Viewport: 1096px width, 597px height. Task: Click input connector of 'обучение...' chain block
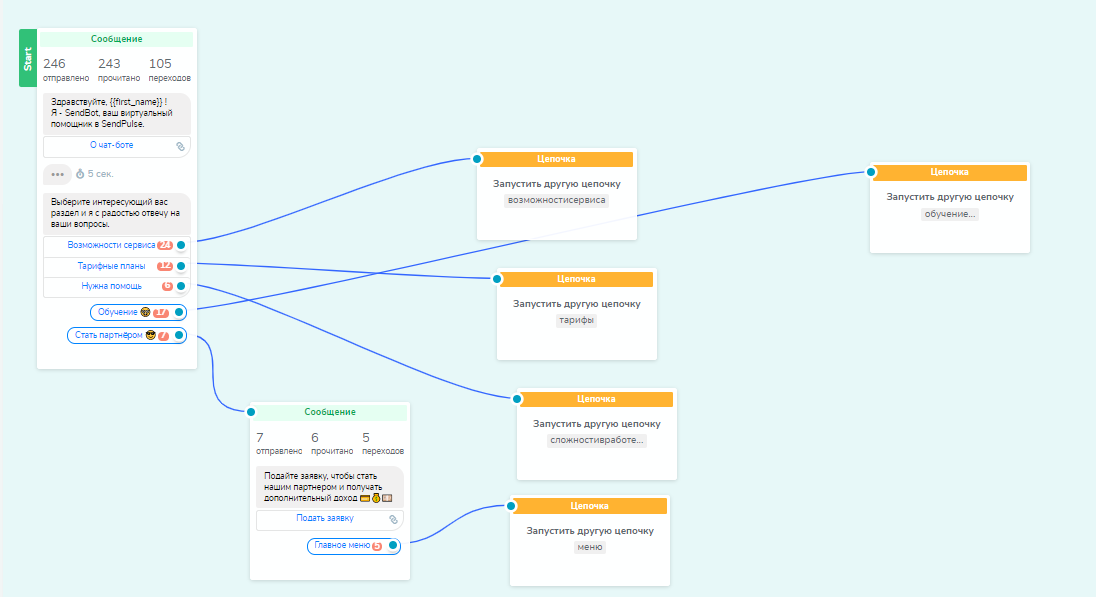(x=871, y=172)
